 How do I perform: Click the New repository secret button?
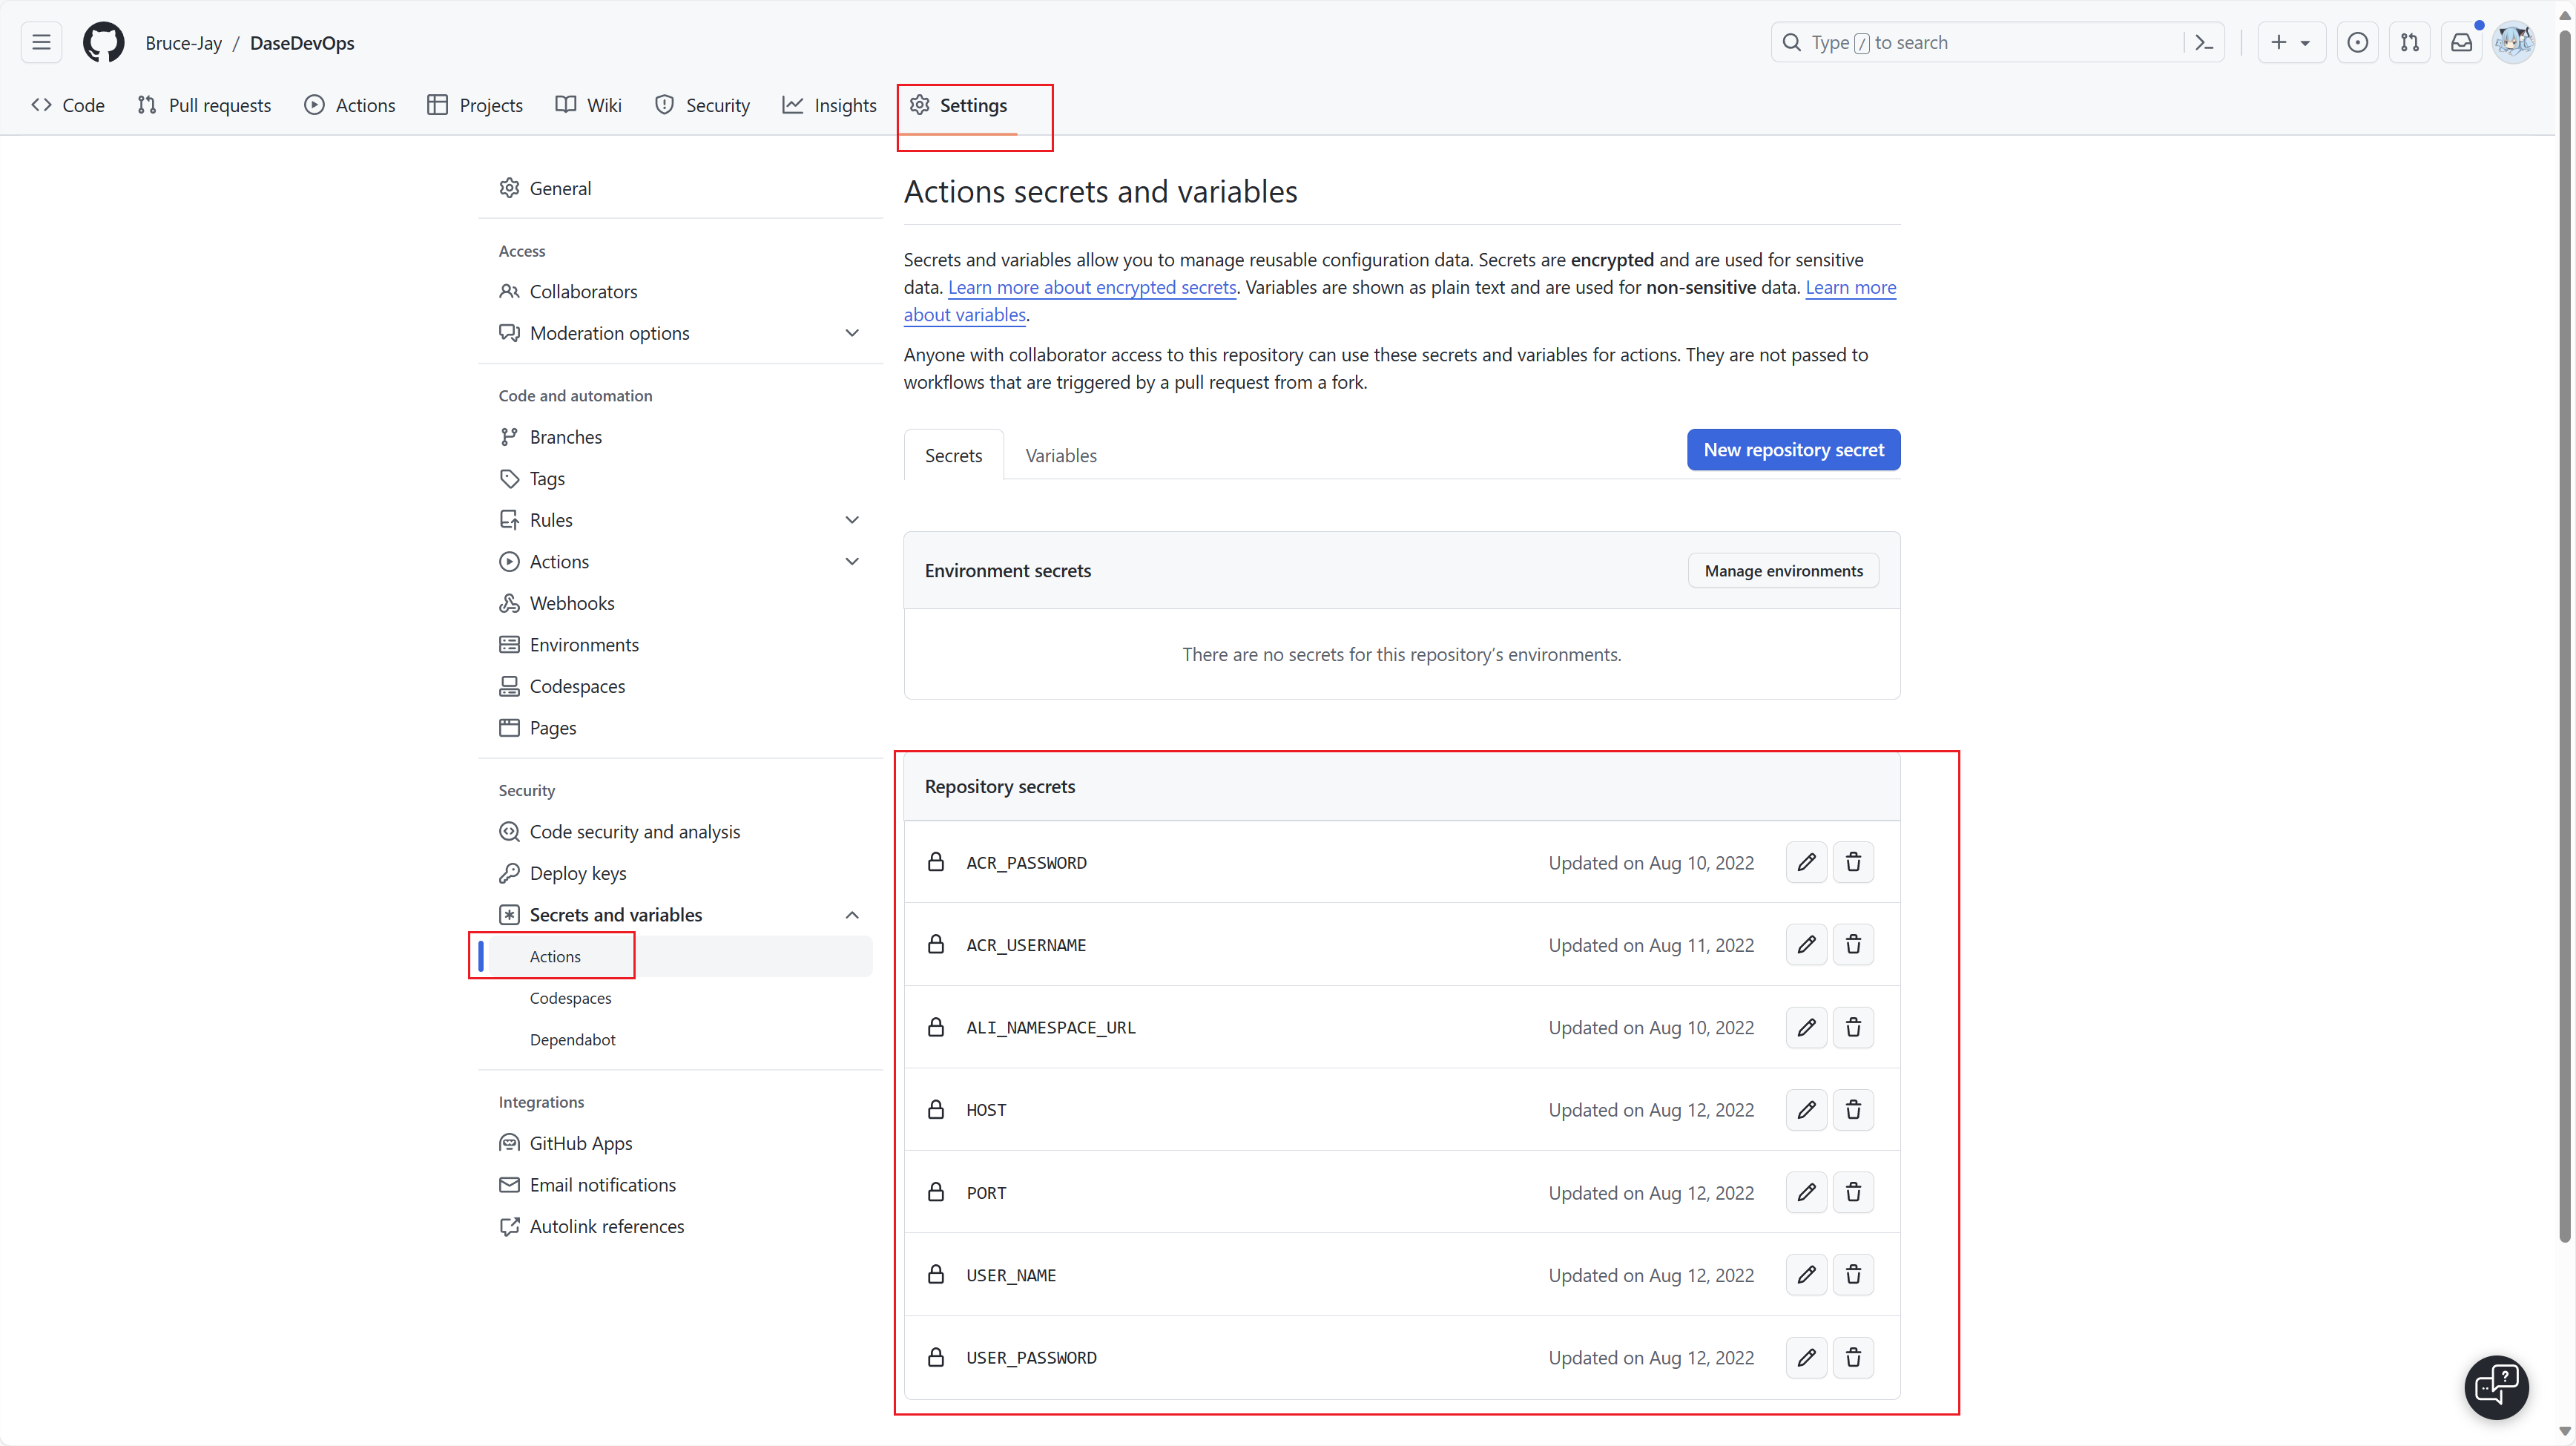(x=1792, y=450)
